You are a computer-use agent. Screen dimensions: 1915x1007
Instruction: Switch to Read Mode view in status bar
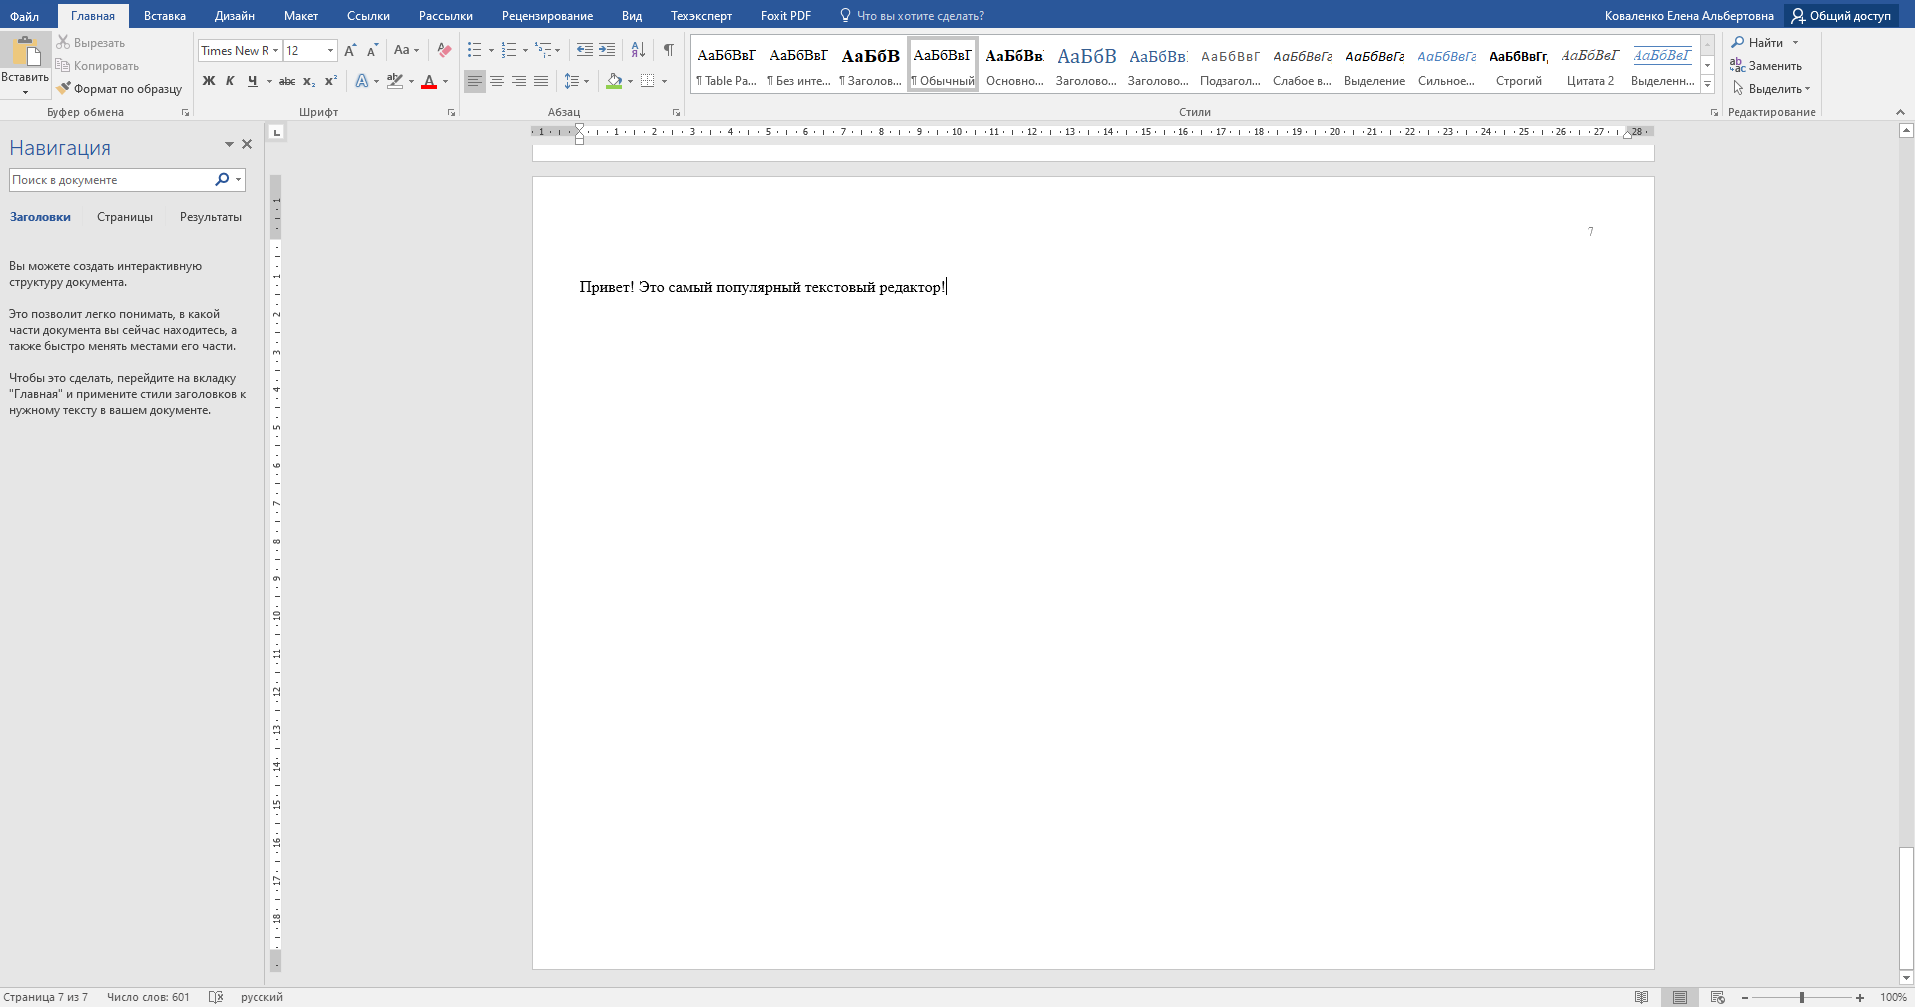(1641, 997)
